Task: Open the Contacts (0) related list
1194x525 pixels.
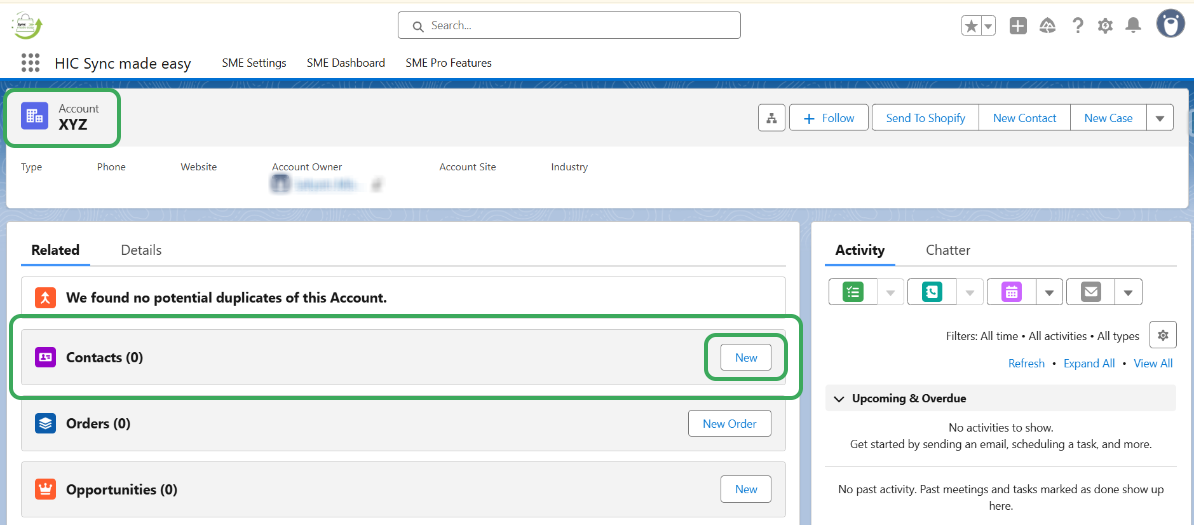Action: tap(104, 357)
